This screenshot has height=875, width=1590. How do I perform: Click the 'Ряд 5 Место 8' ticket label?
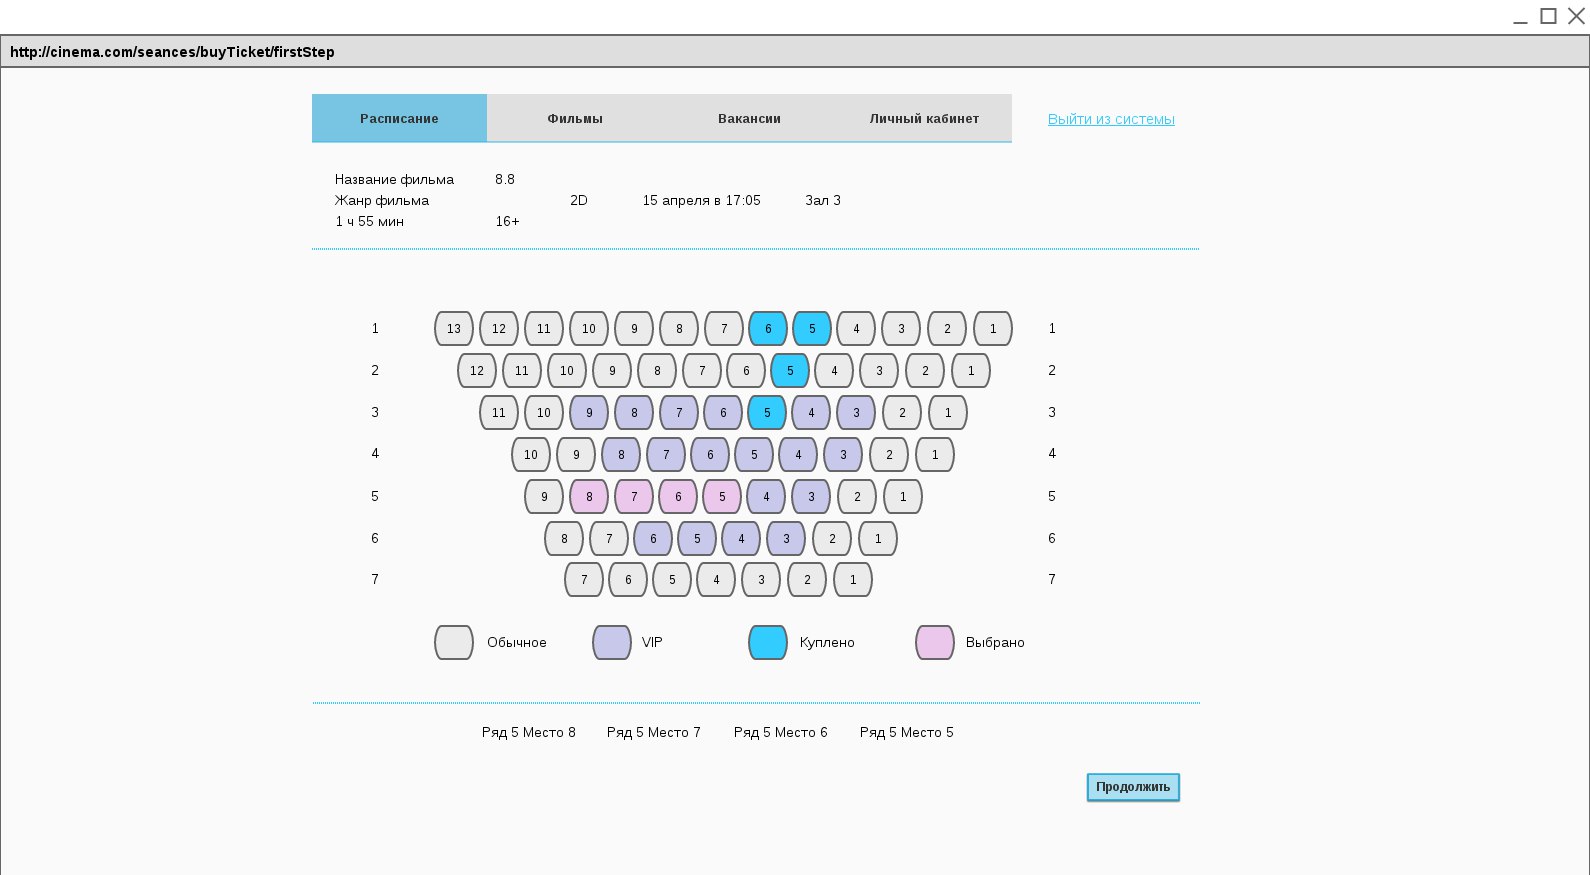(529, 732)
